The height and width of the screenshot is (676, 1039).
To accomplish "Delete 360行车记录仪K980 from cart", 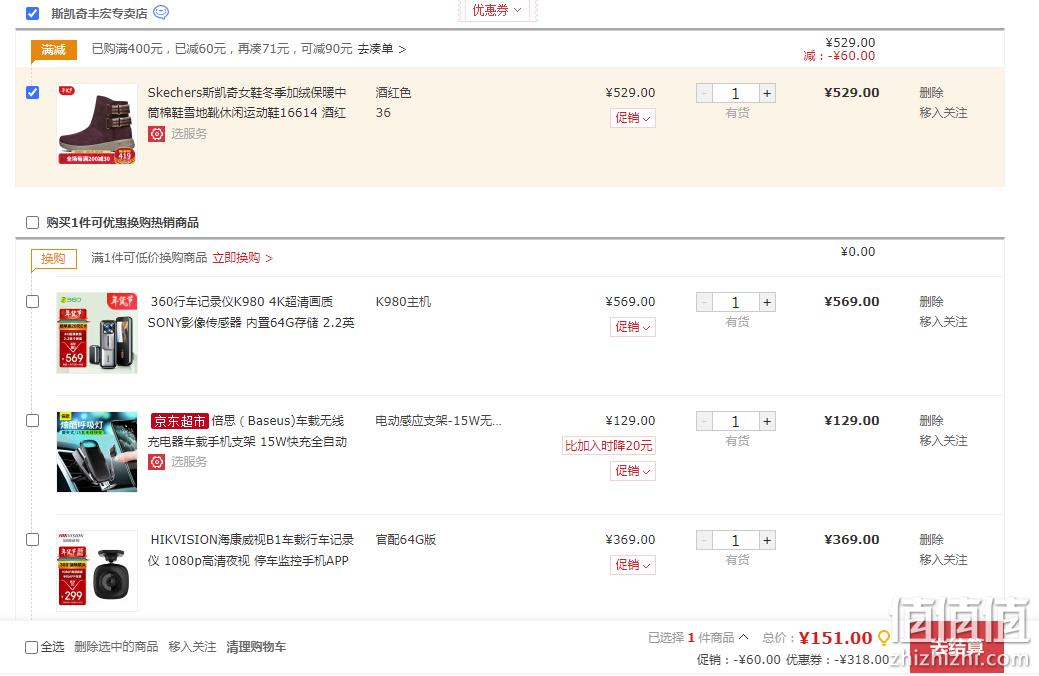I will 931,302.
